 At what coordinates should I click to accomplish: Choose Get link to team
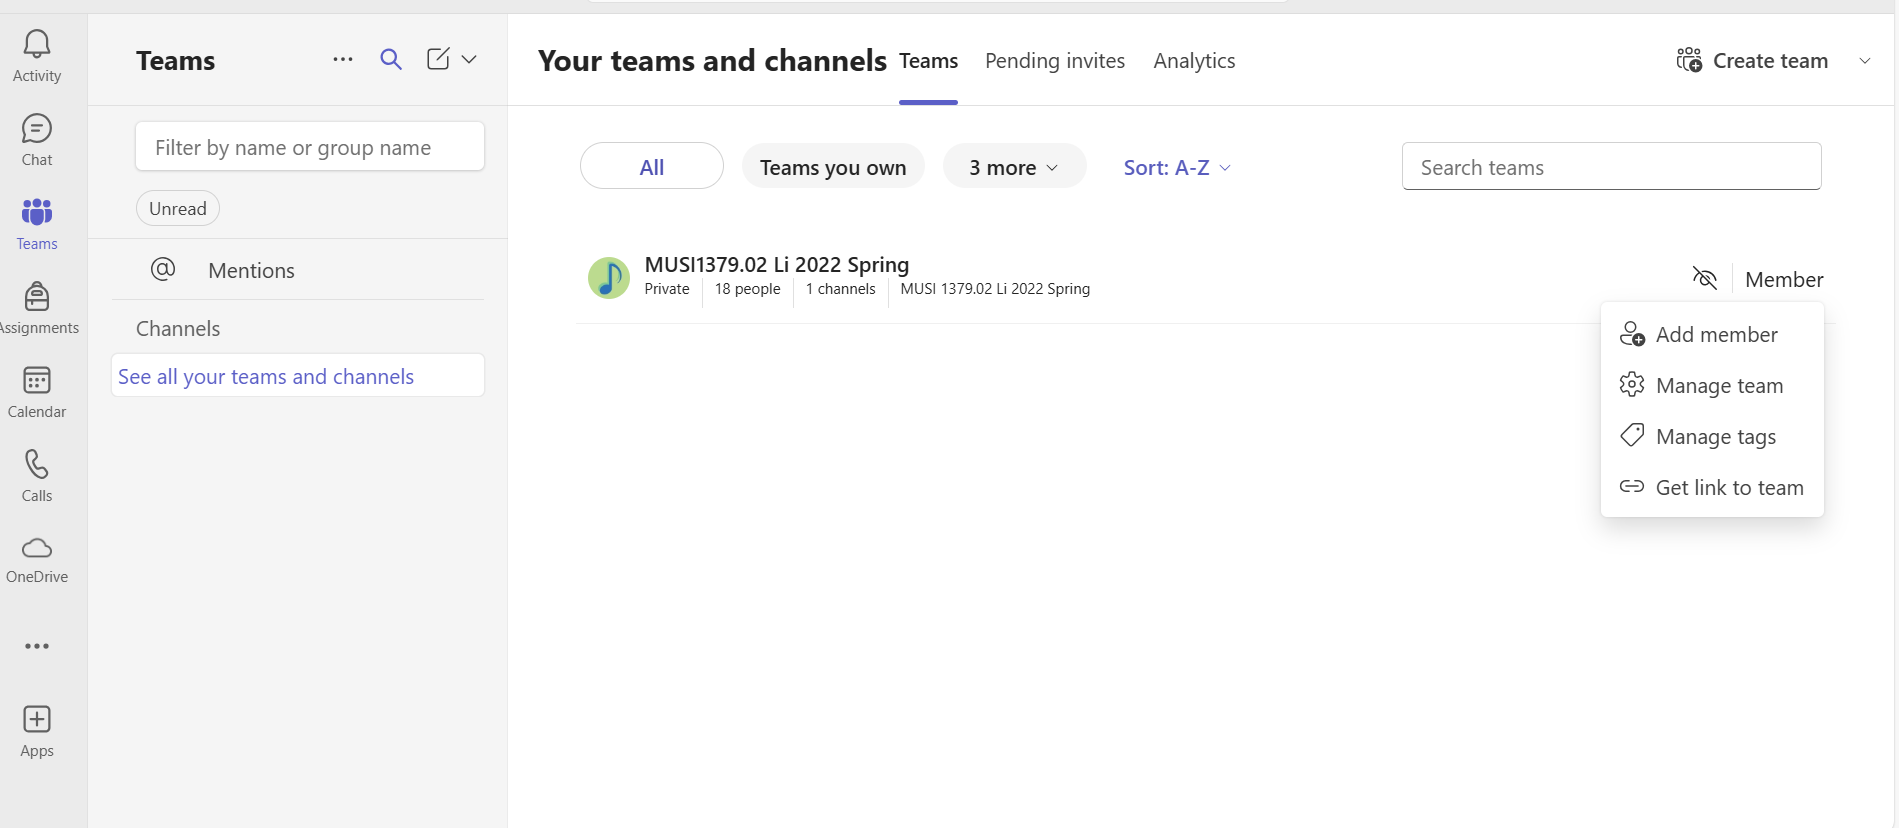tap(1712, 487)
